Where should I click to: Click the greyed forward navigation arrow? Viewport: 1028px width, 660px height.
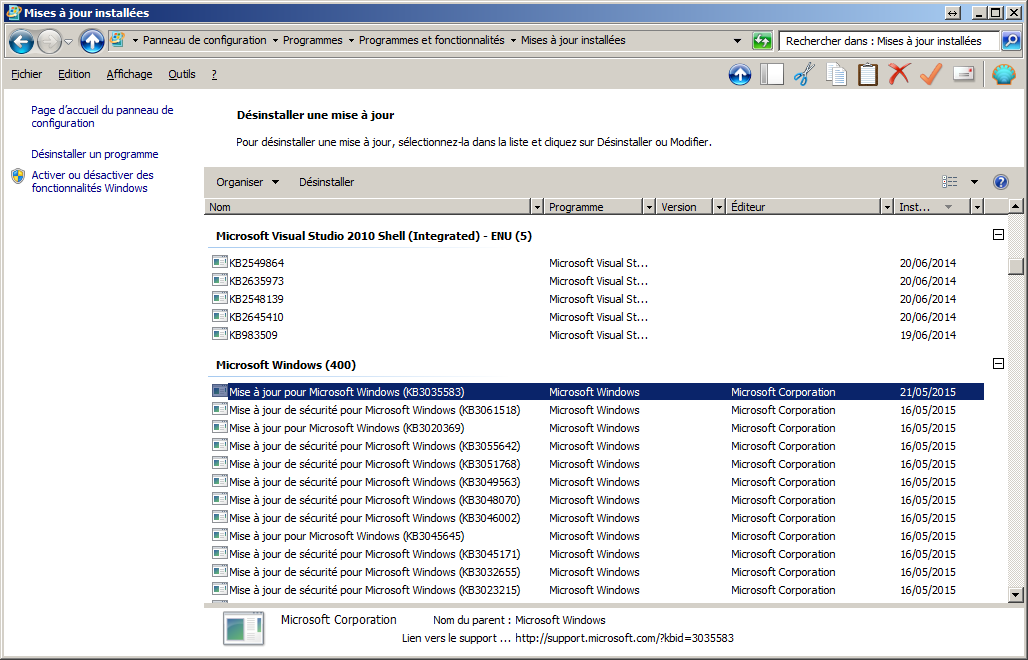[49, 41]
